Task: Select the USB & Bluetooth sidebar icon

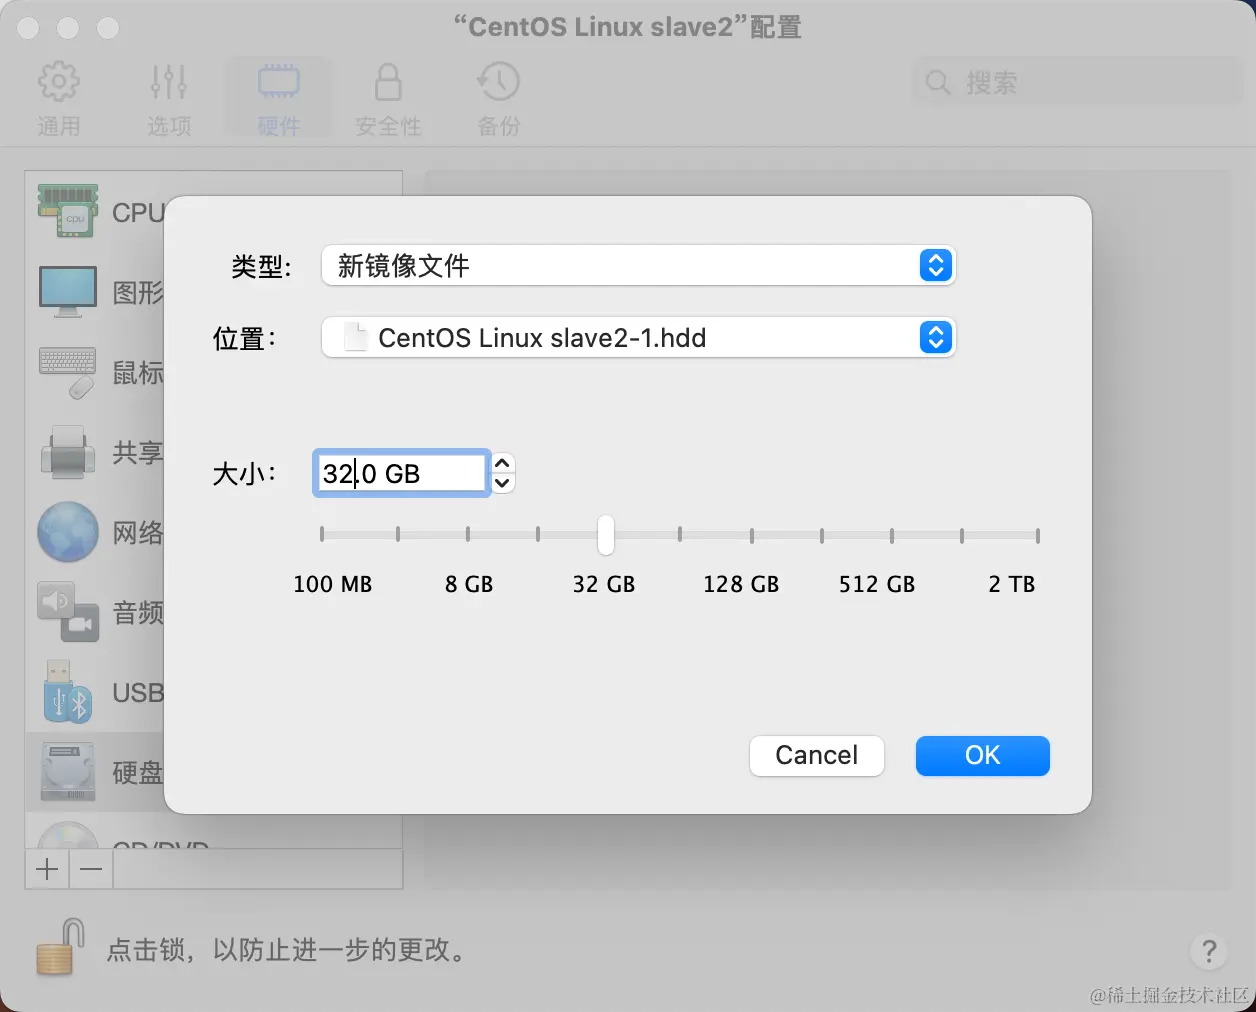Action: point(67,692)
